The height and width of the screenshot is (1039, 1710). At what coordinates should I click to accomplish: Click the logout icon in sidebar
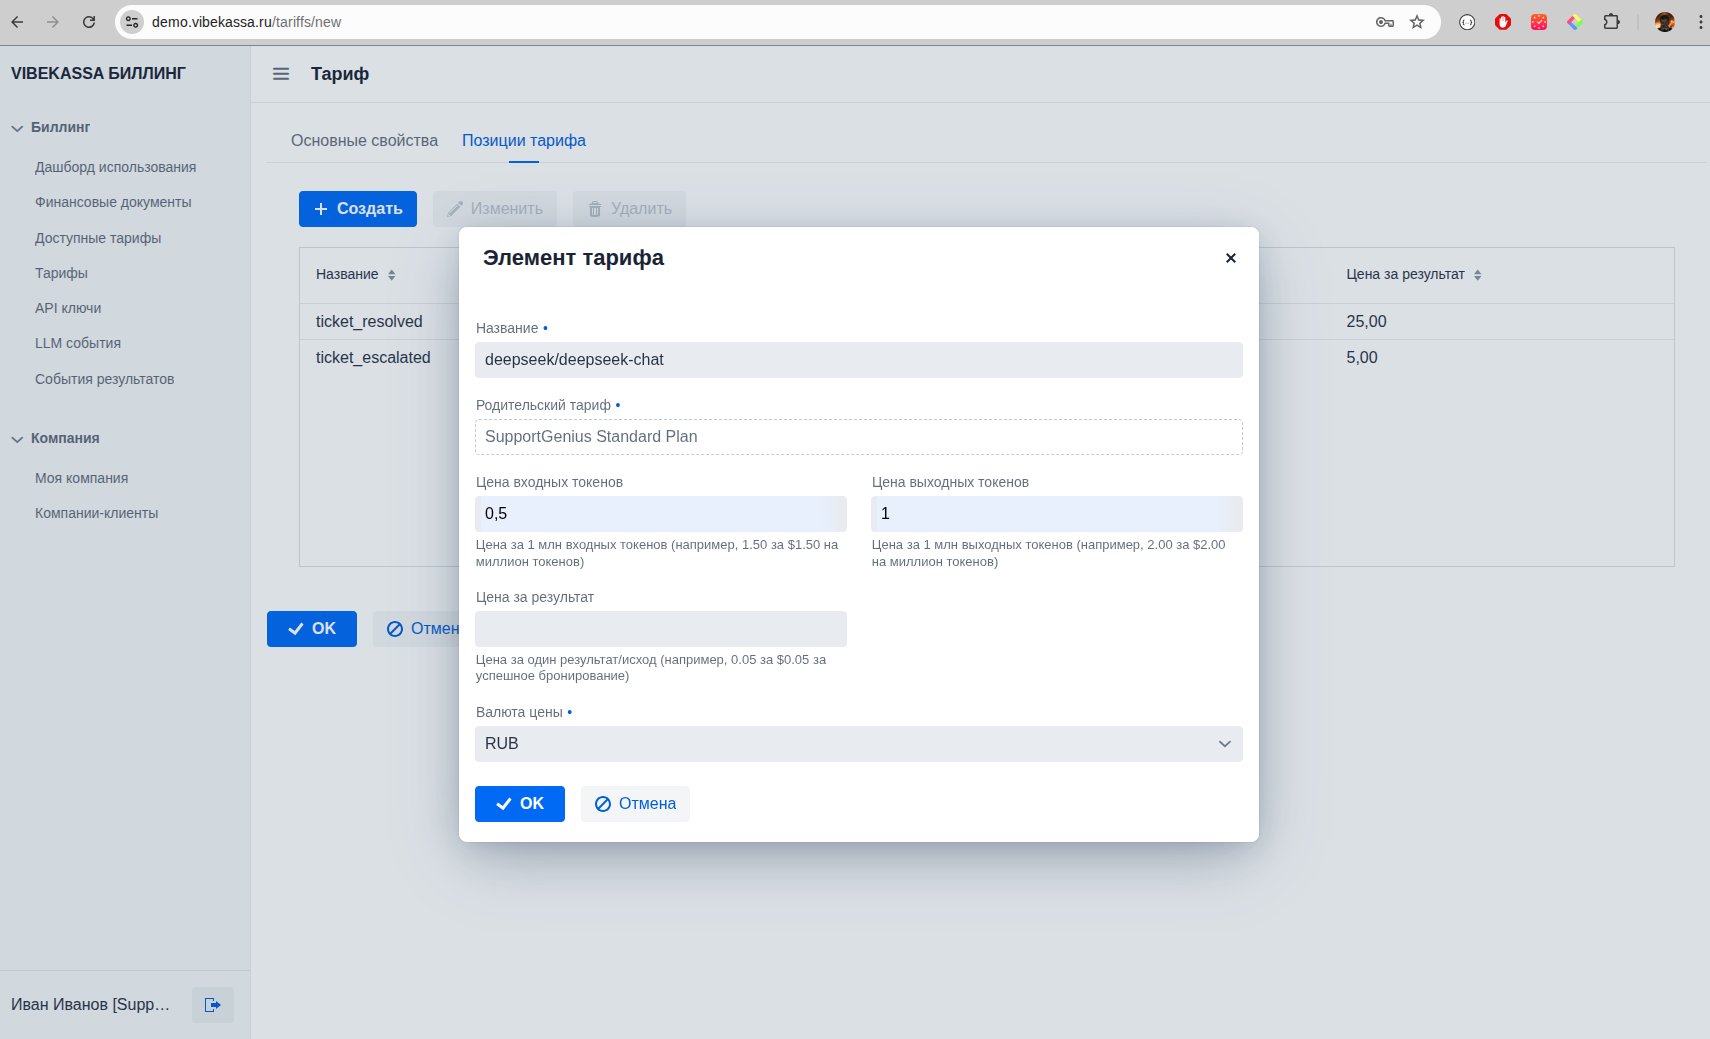coord(212,1005)
